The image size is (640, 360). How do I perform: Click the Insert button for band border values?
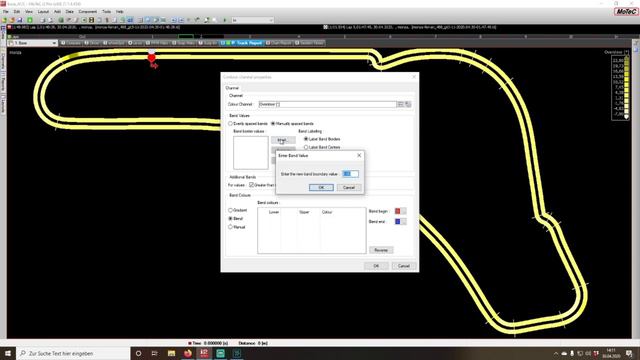tap(283, 140)
